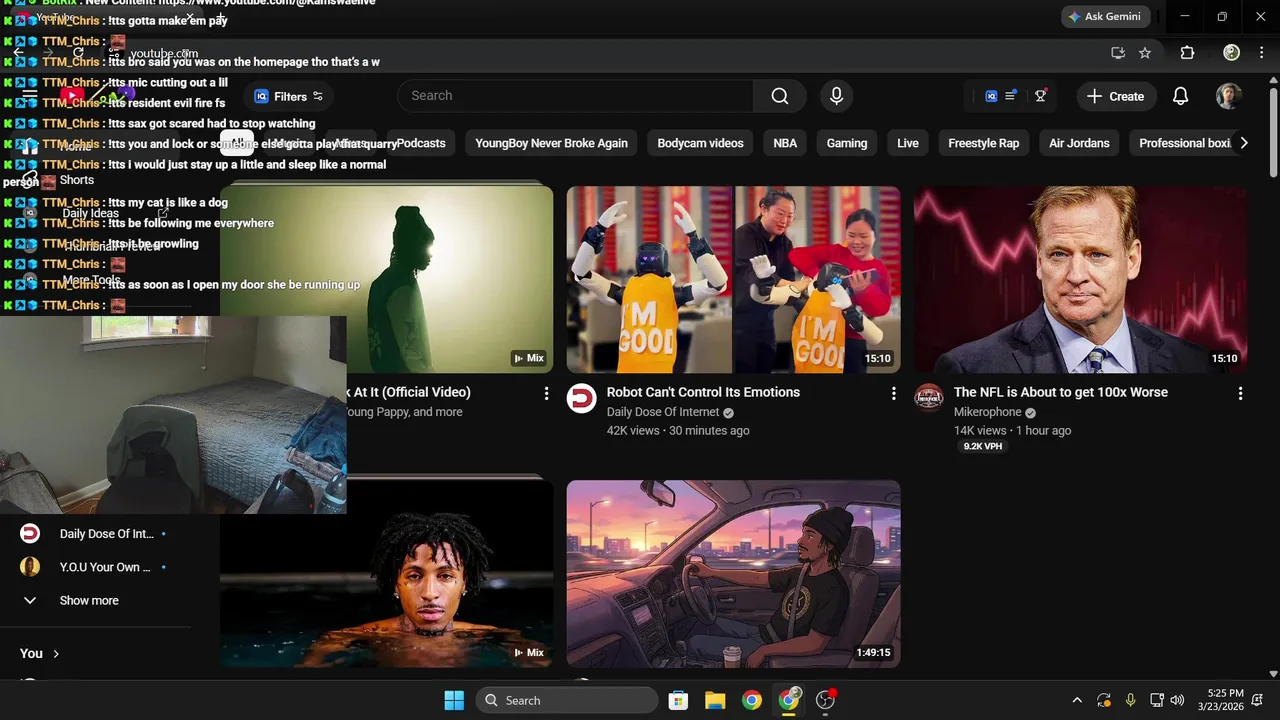The image size is (1280, 720).
Task: Click the Windows taskbar Search box
Action: click(x=567, y=700)
